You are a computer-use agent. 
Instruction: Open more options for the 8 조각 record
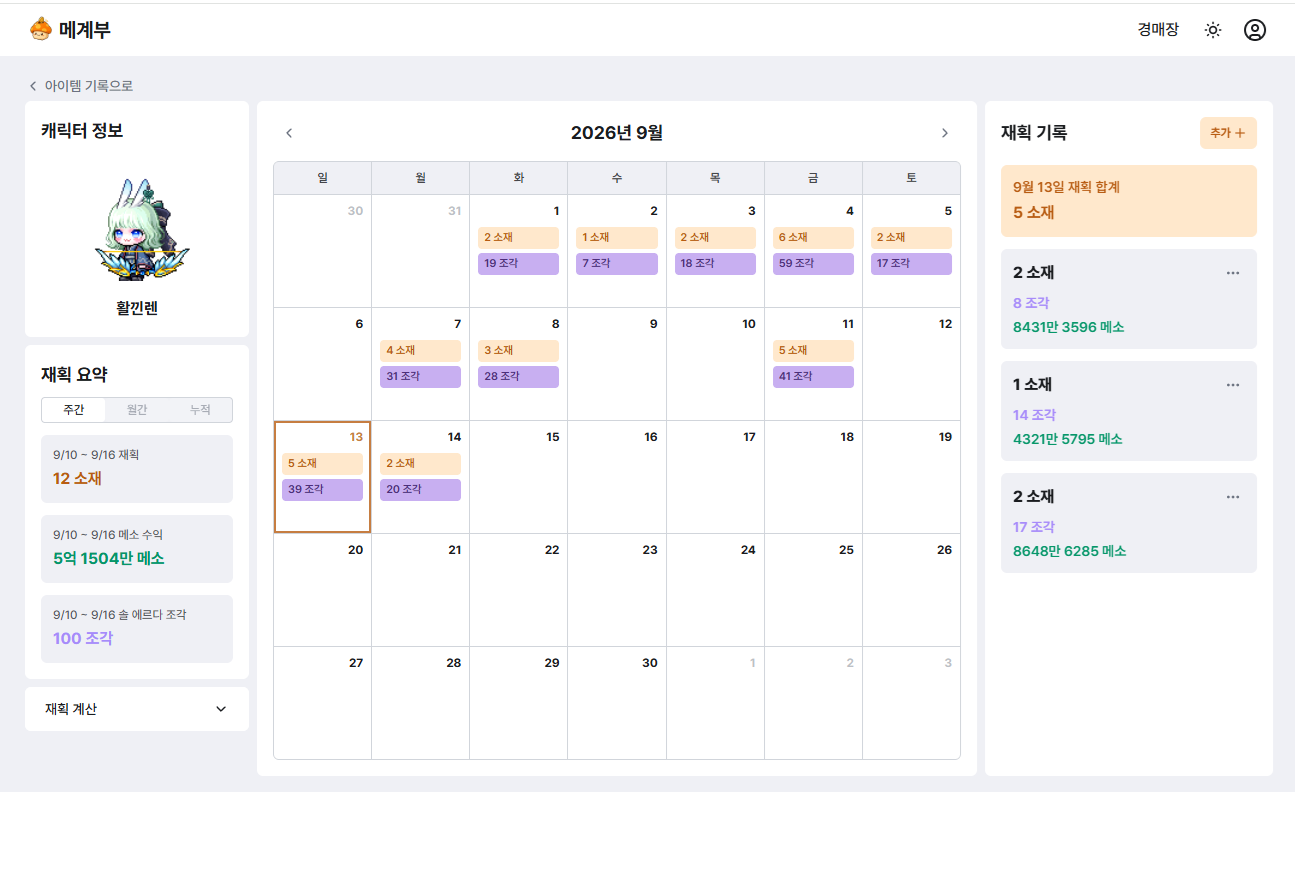[x=1233, y=273]
